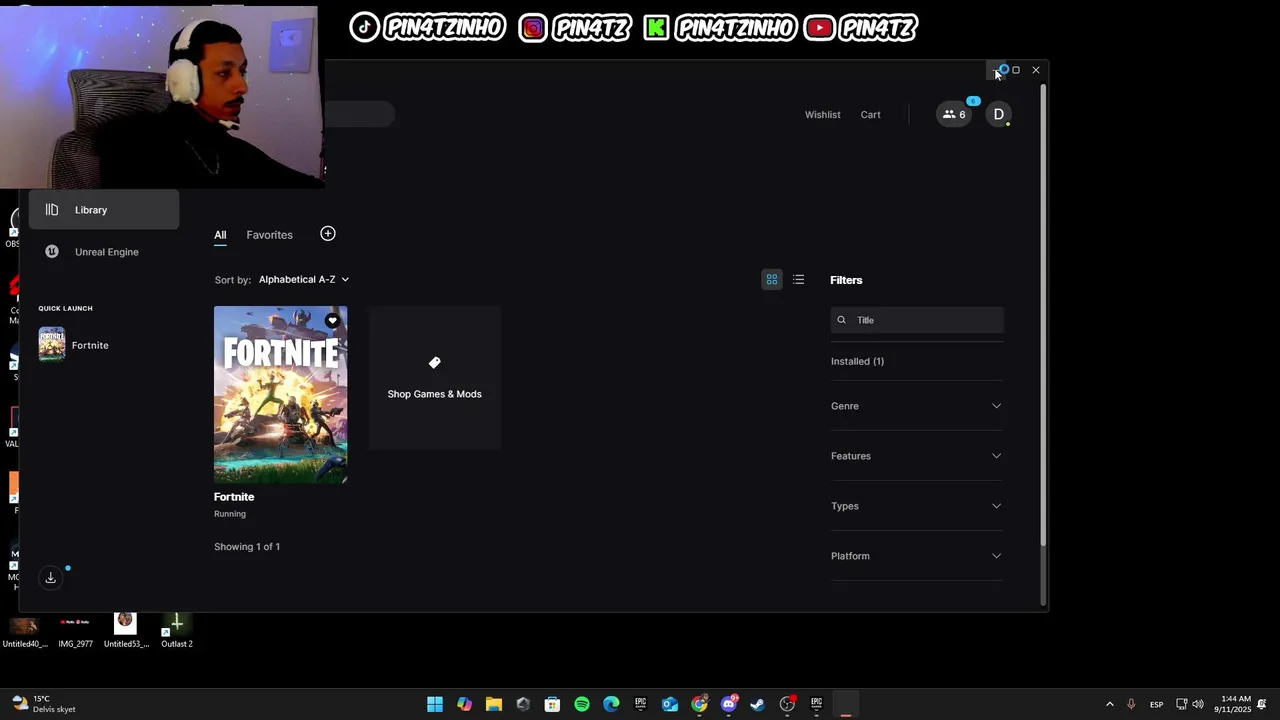Open the account profile D avatar
The width and height of the screenshot is (1280, 720).
point(998,114)
